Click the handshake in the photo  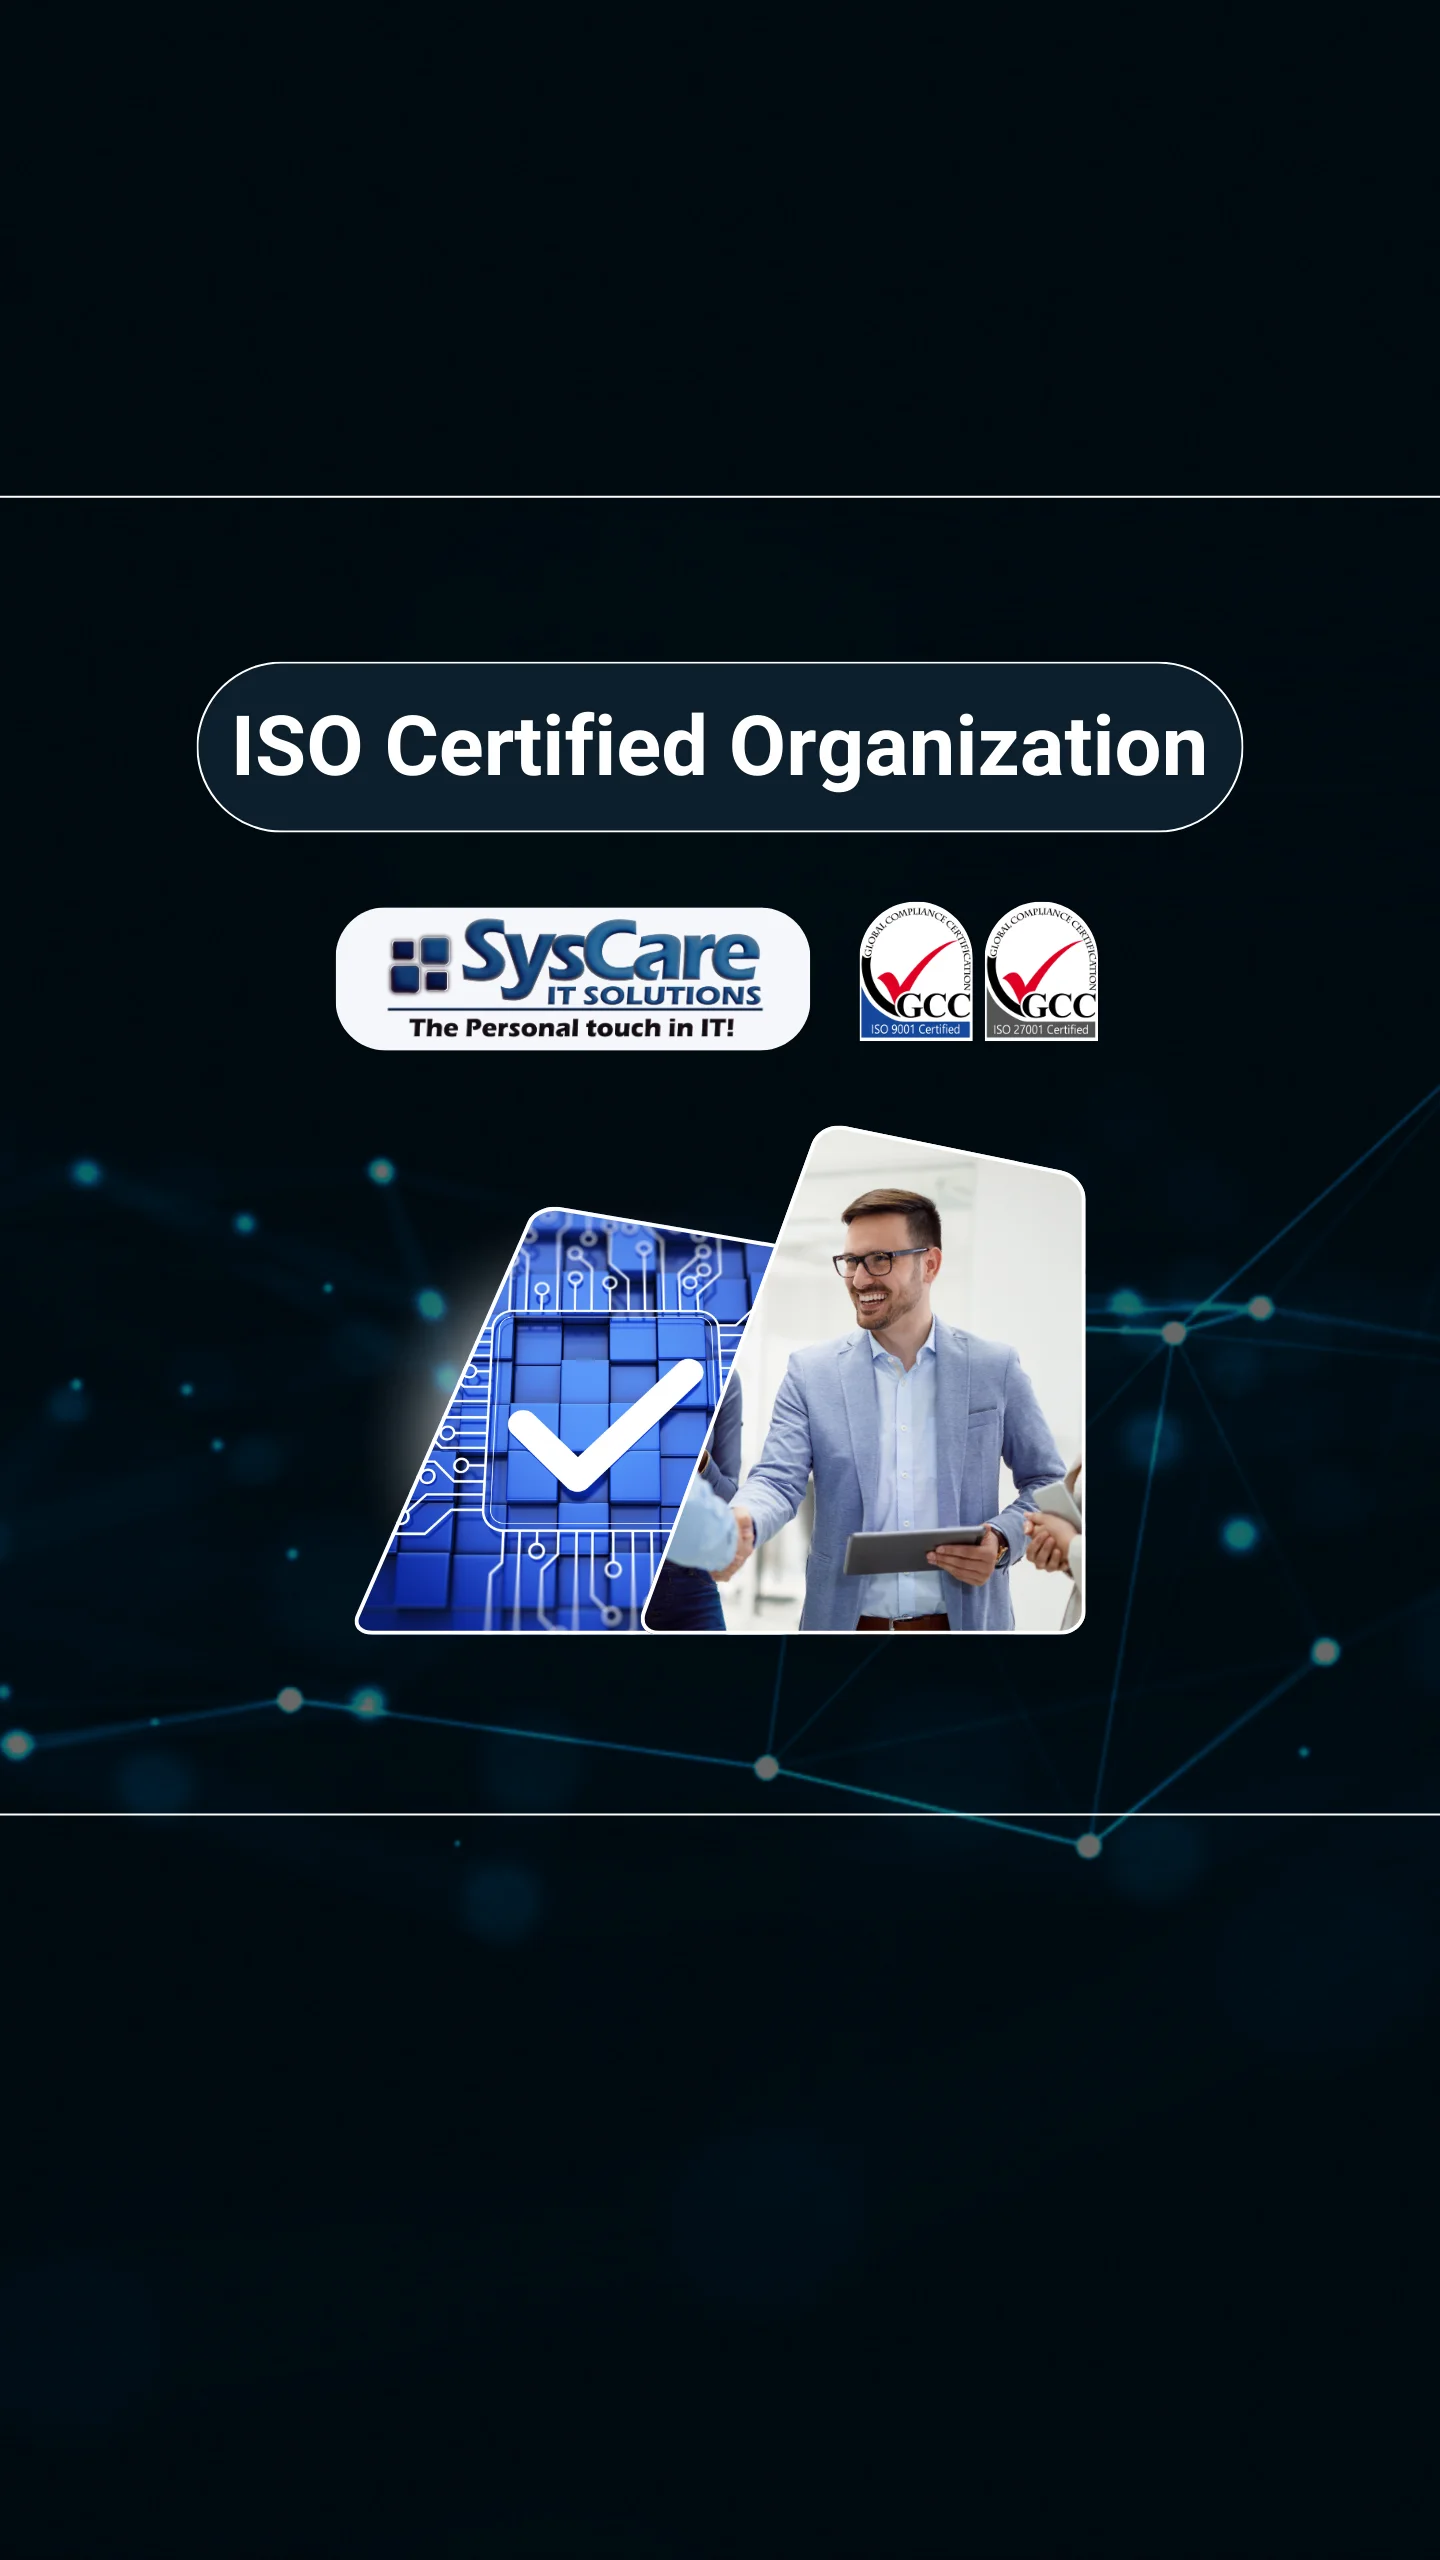tap(740, 1530)
